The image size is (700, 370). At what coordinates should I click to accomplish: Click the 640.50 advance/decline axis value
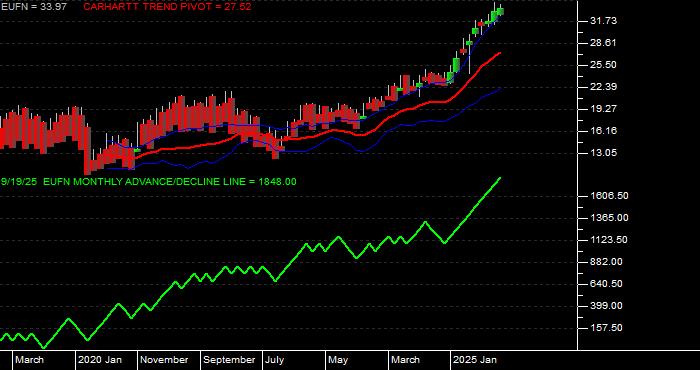click(605, 284)
